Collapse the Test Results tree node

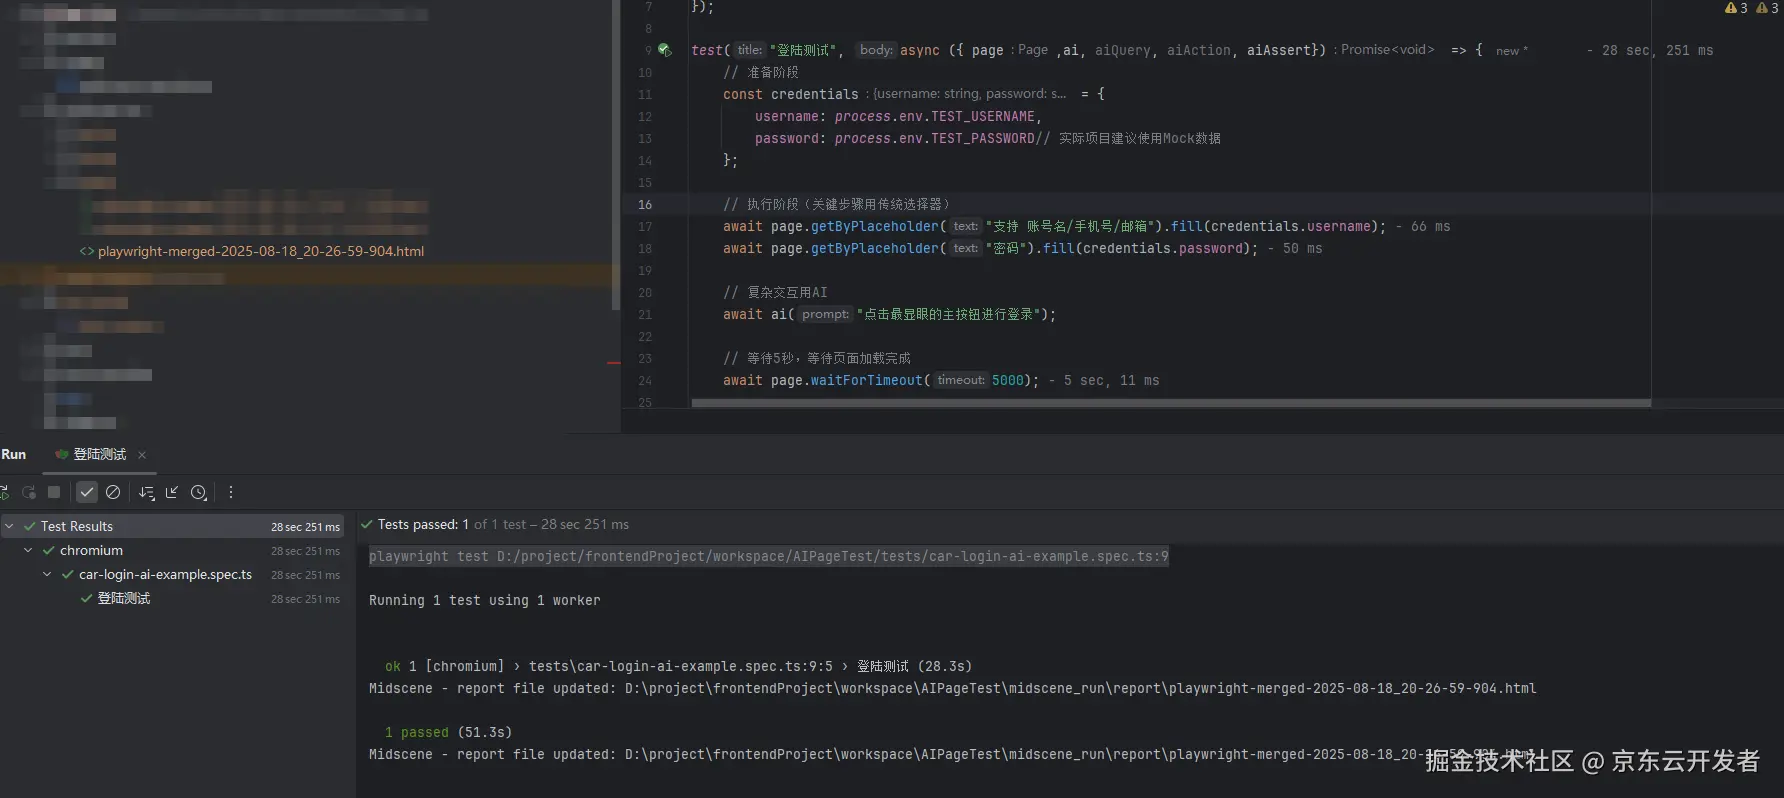(9, 526)
